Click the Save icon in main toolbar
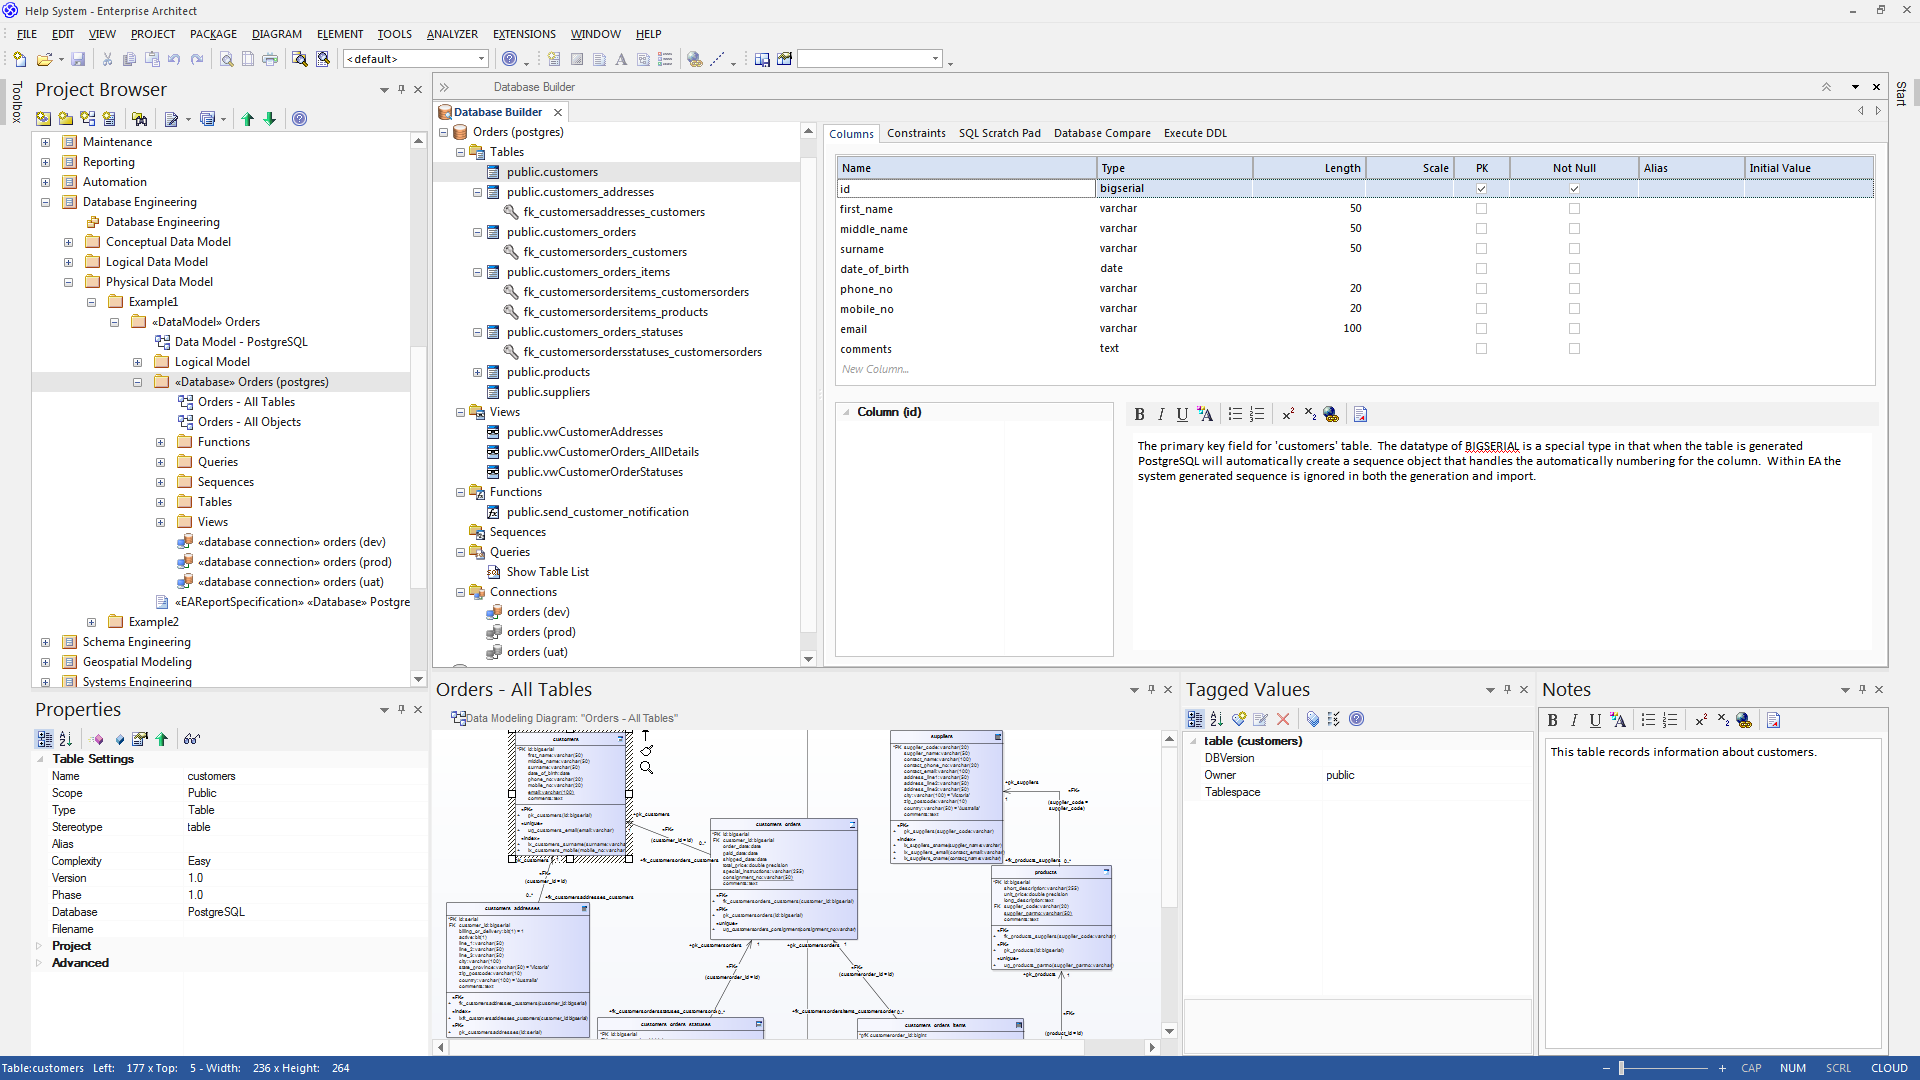Image resolution: width=1920 pixels, height=1080 pixels. (x=78, y=60)
